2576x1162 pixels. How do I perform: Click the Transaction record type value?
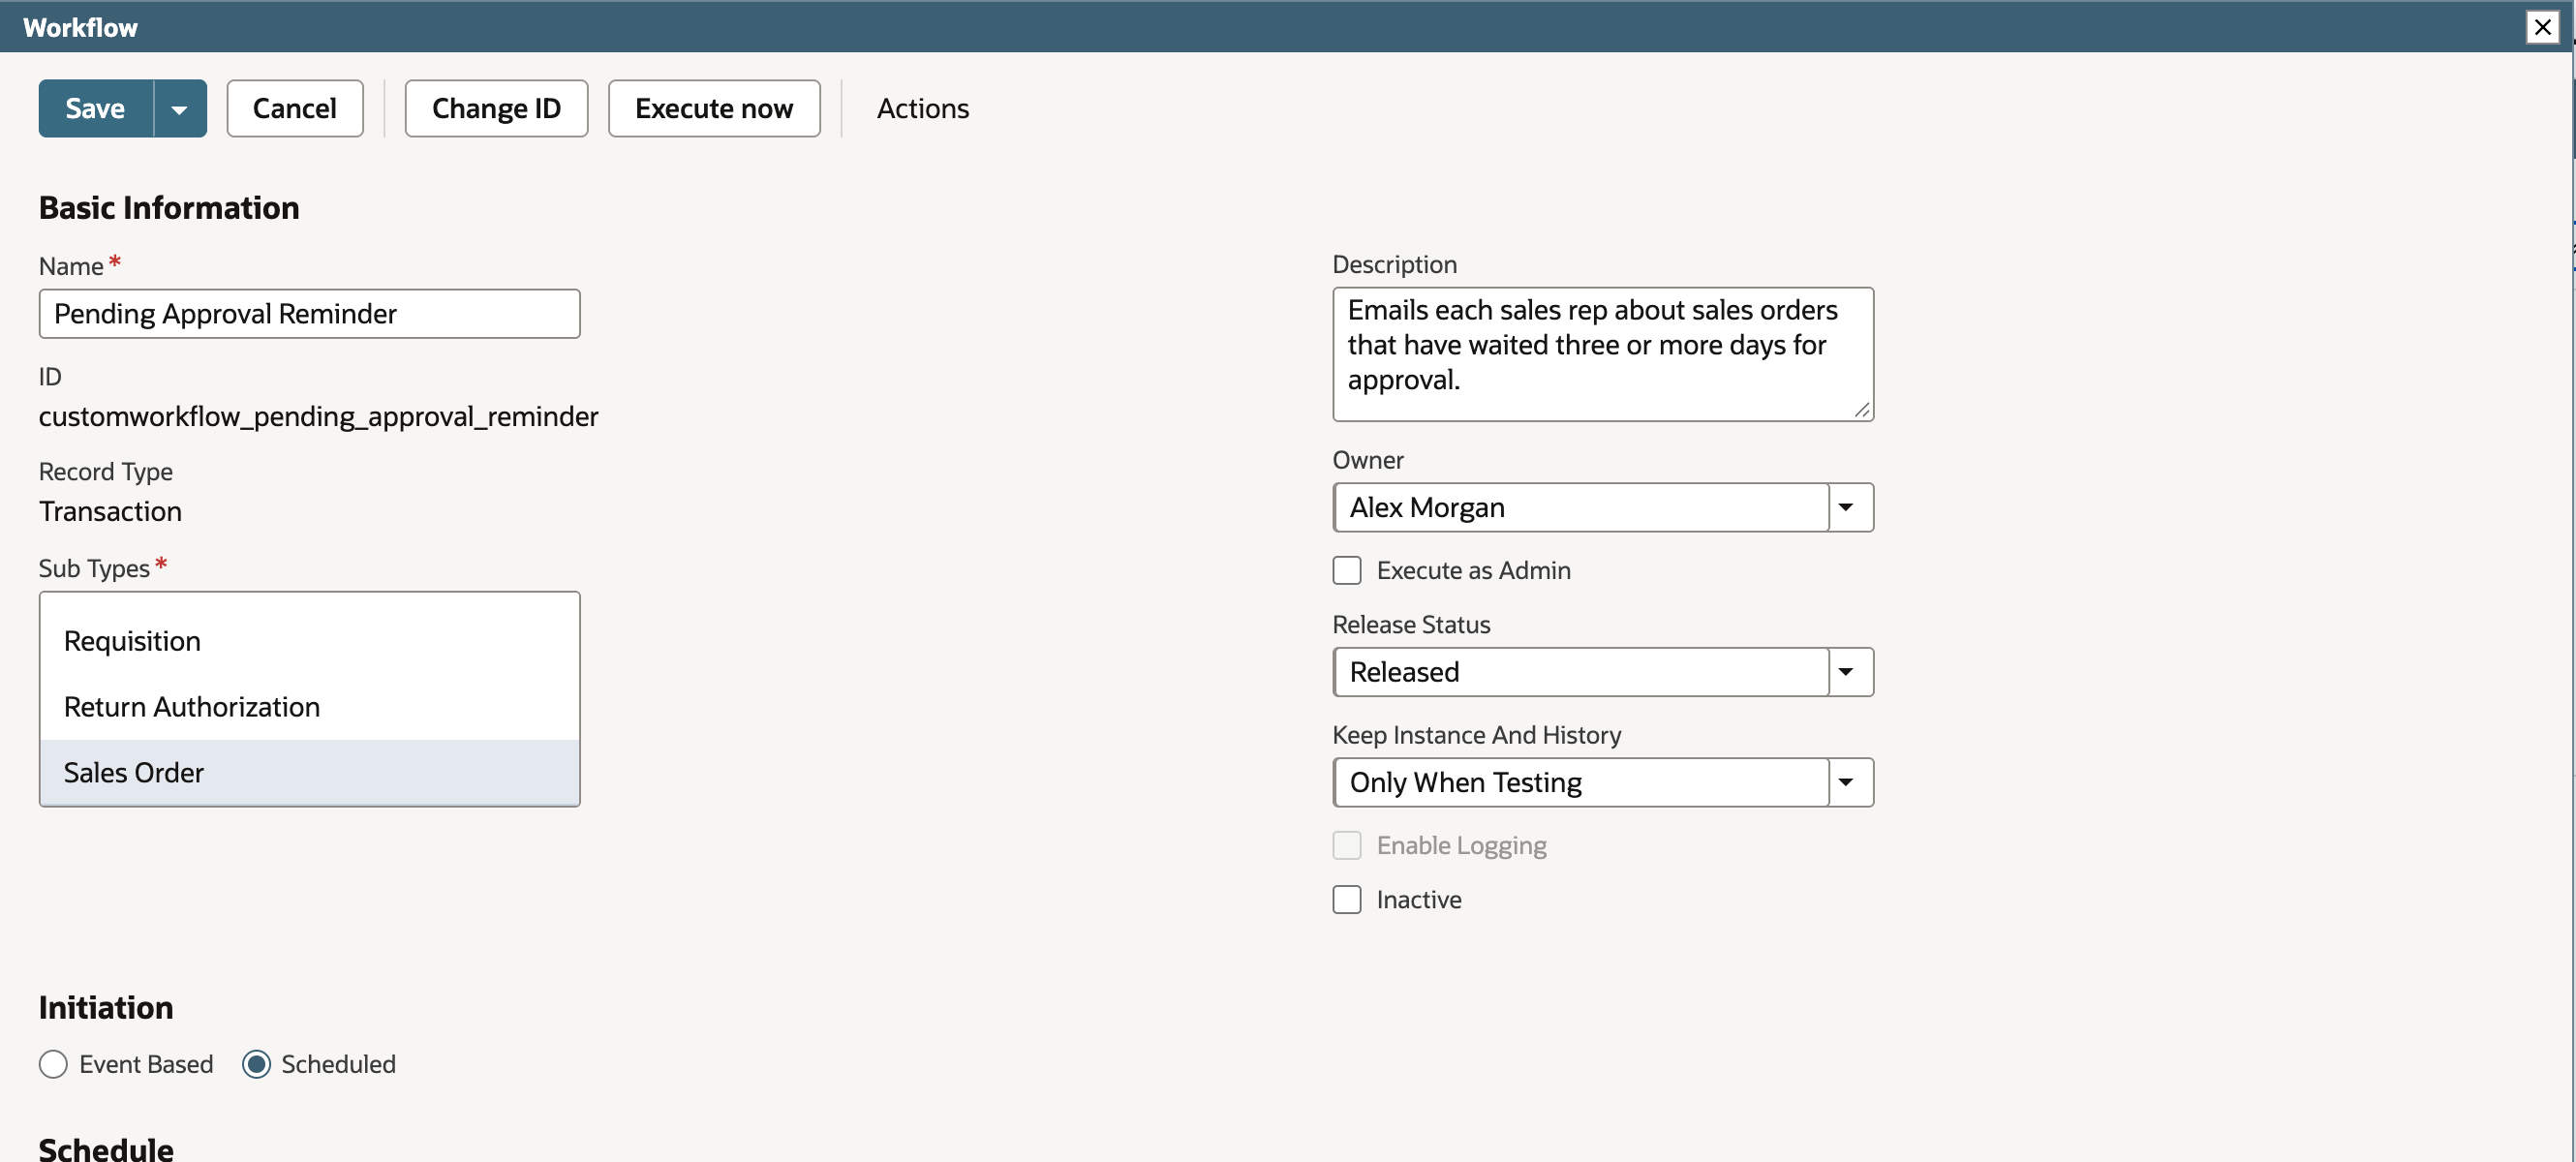click(x=110, y=511)
